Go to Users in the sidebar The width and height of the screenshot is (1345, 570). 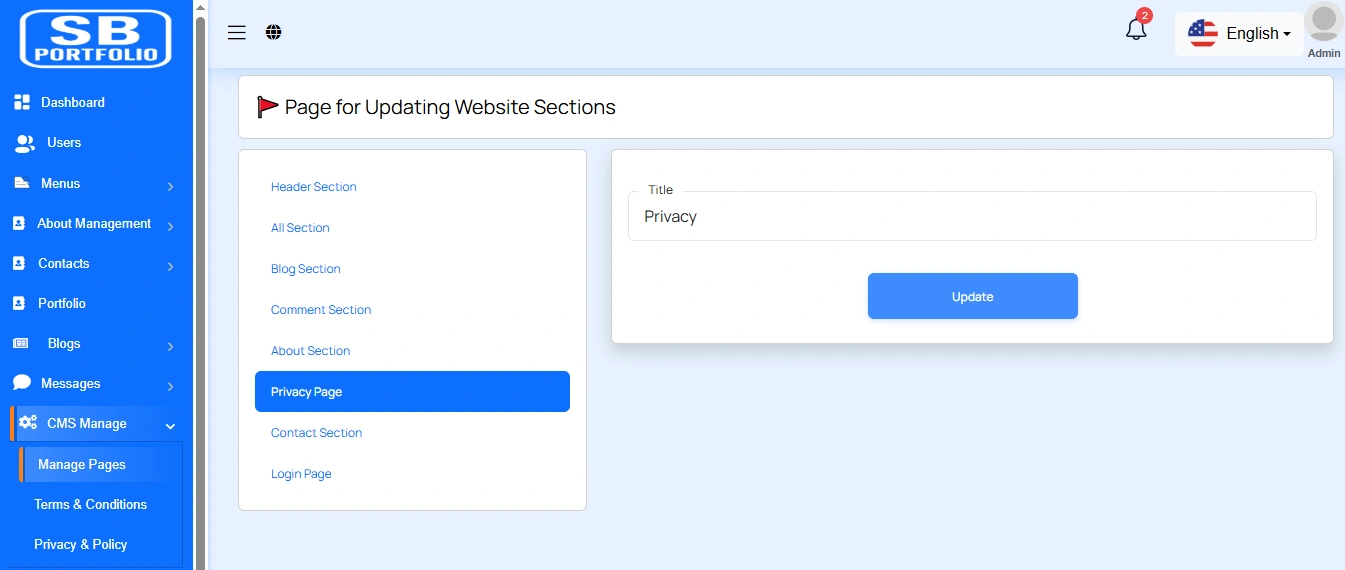click(63, 143)
